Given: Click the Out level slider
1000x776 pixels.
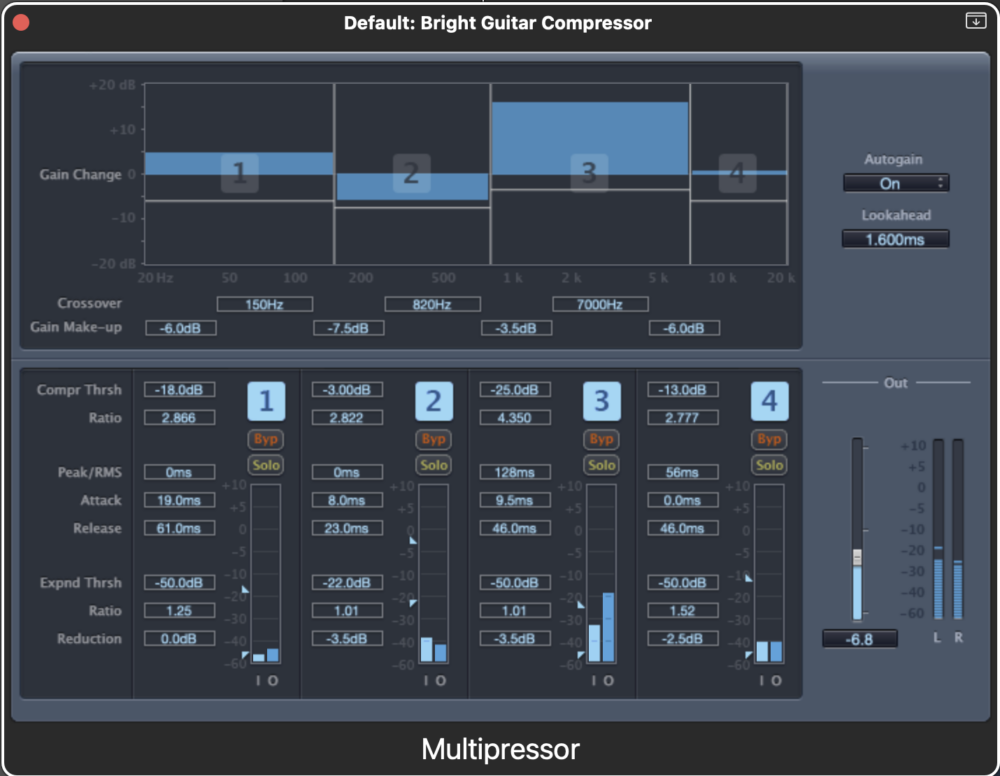Looking at the screenshot, I should point(856,558).
